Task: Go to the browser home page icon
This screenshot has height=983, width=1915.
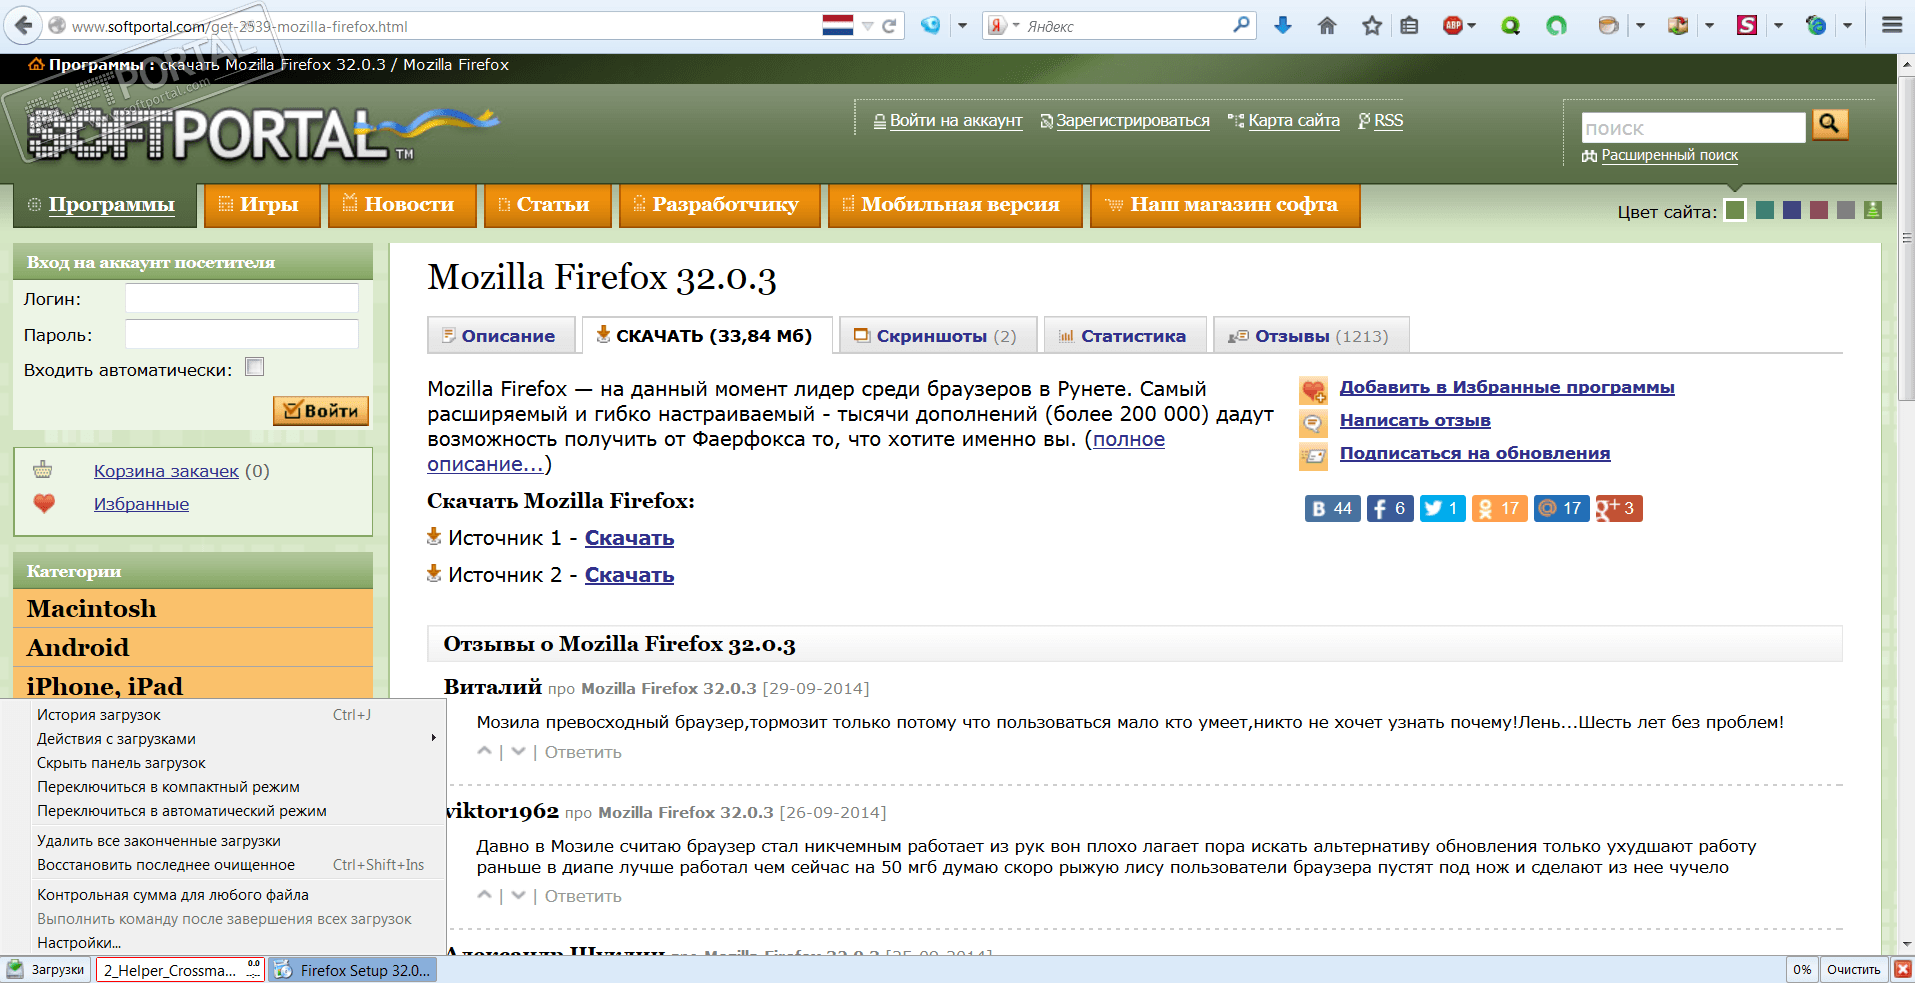Action: (x=1327, y=25)
